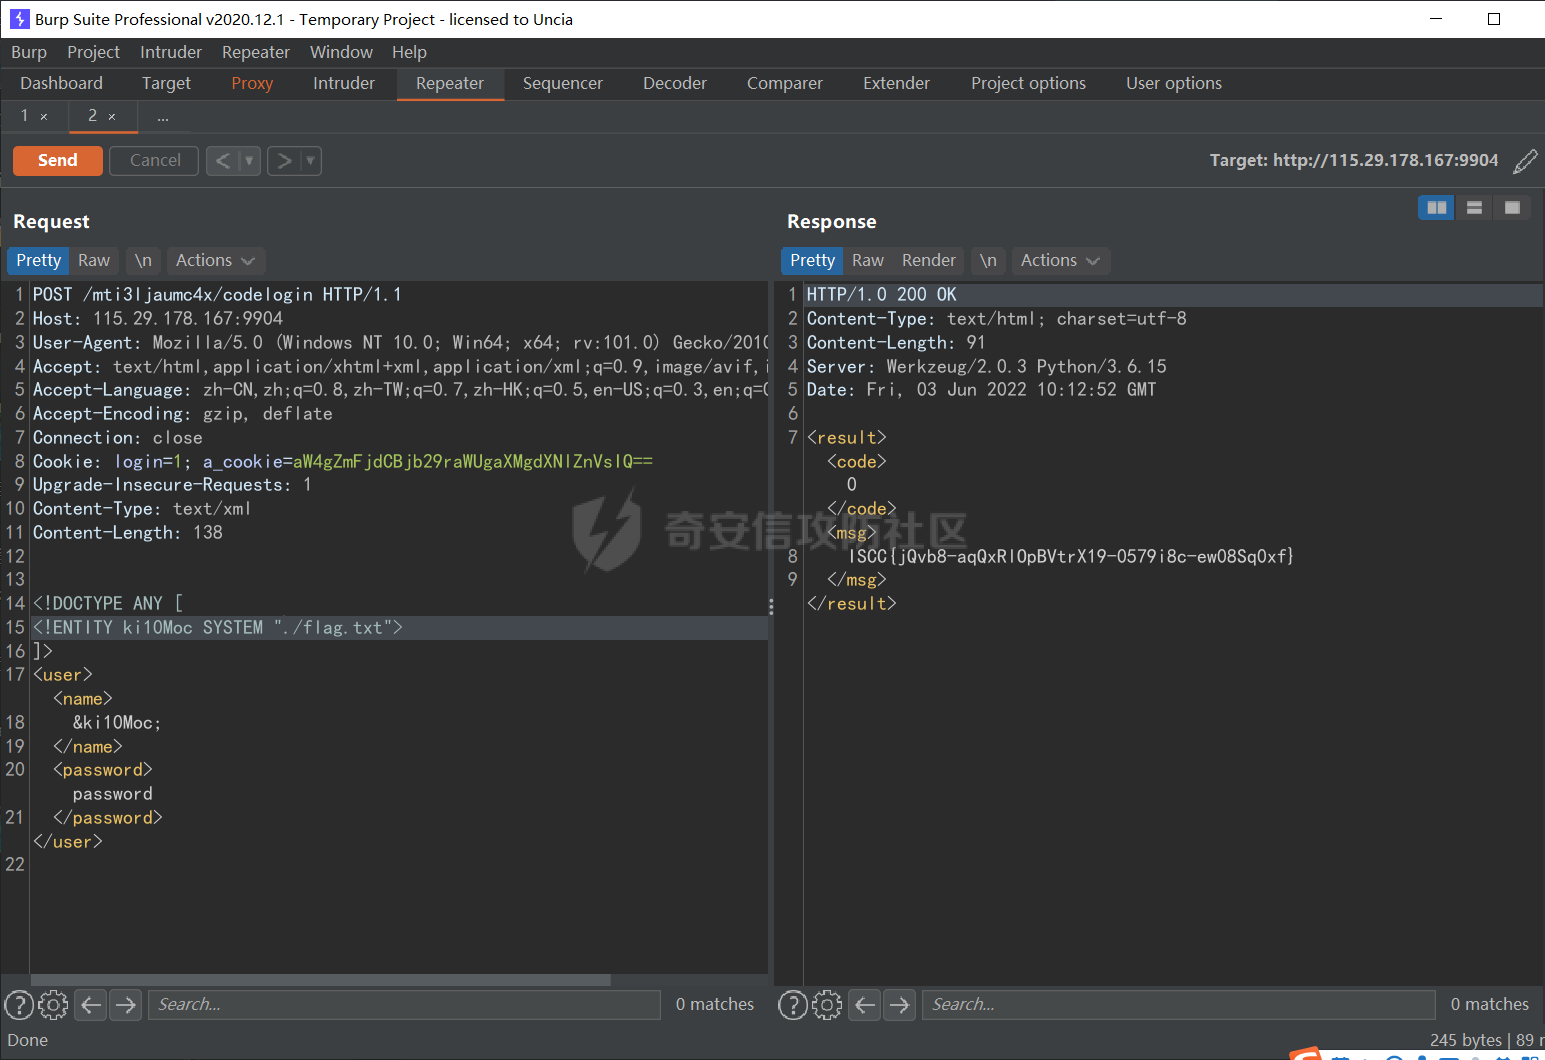1545x1060 pixels.
Task: Click the ISCC flag text in response
Action: 1071,556
